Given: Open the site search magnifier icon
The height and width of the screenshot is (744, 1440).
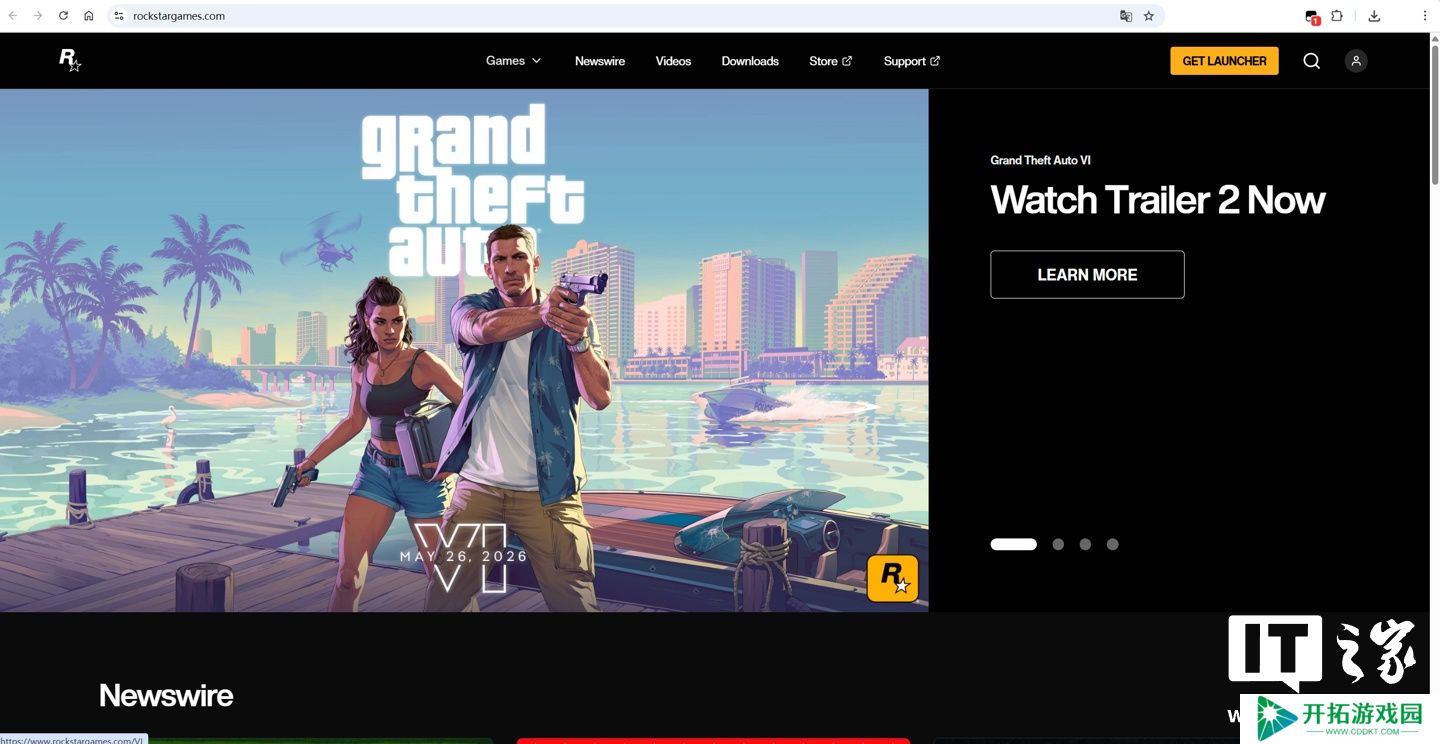Looking at the screenshot, I should [x=1312, y=61].
